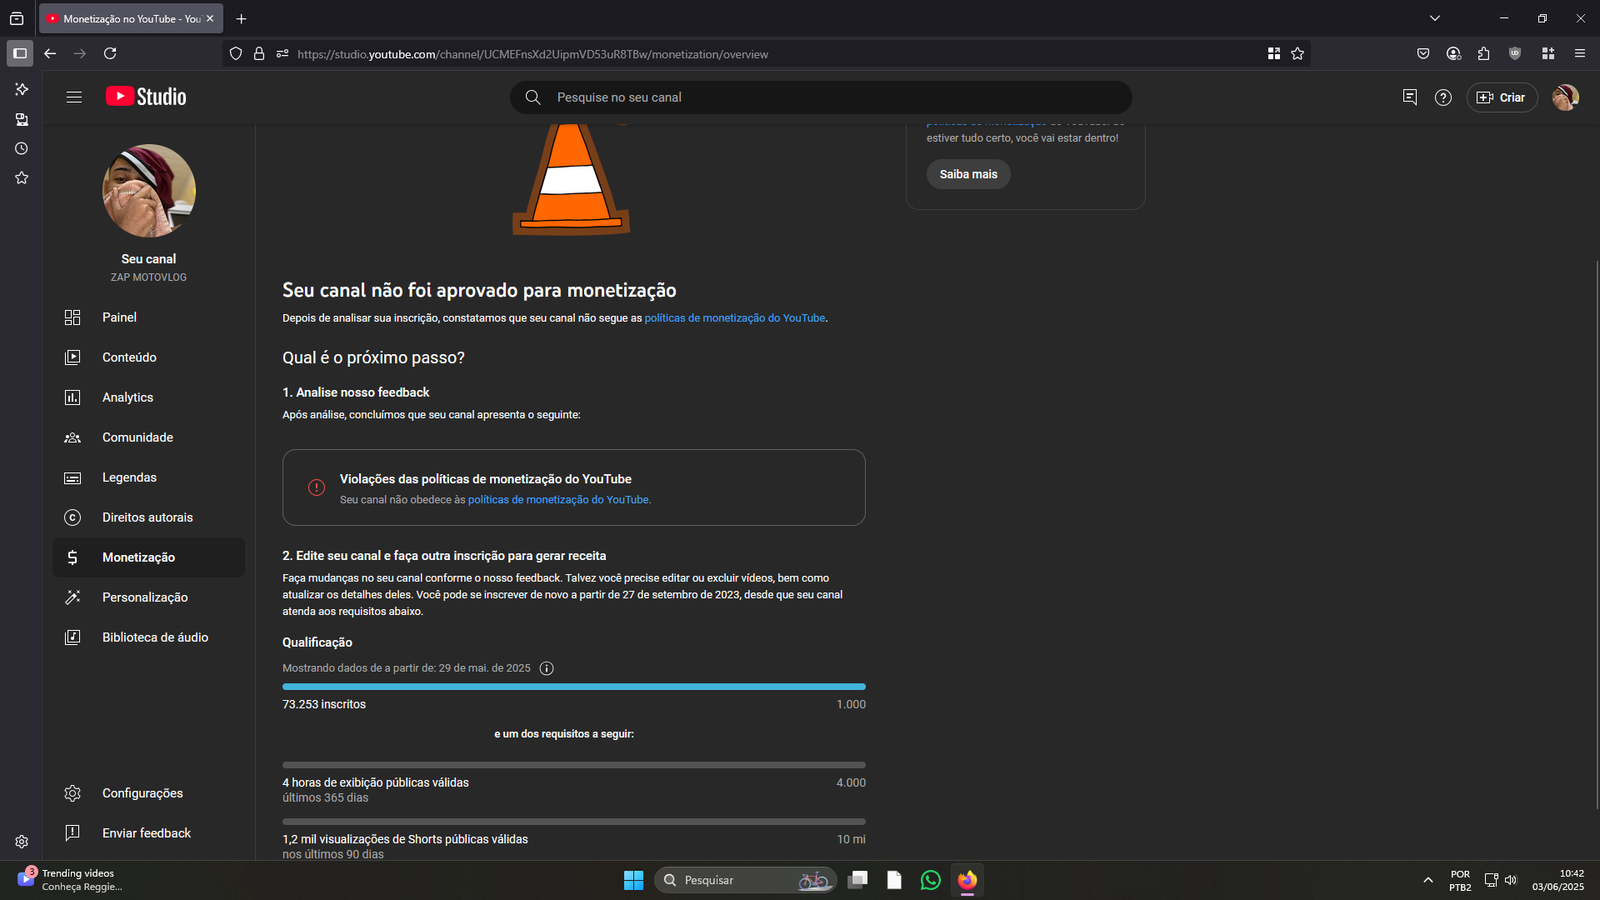
Task: Select the Legendas sidebar item
Action: pos(148,477)
